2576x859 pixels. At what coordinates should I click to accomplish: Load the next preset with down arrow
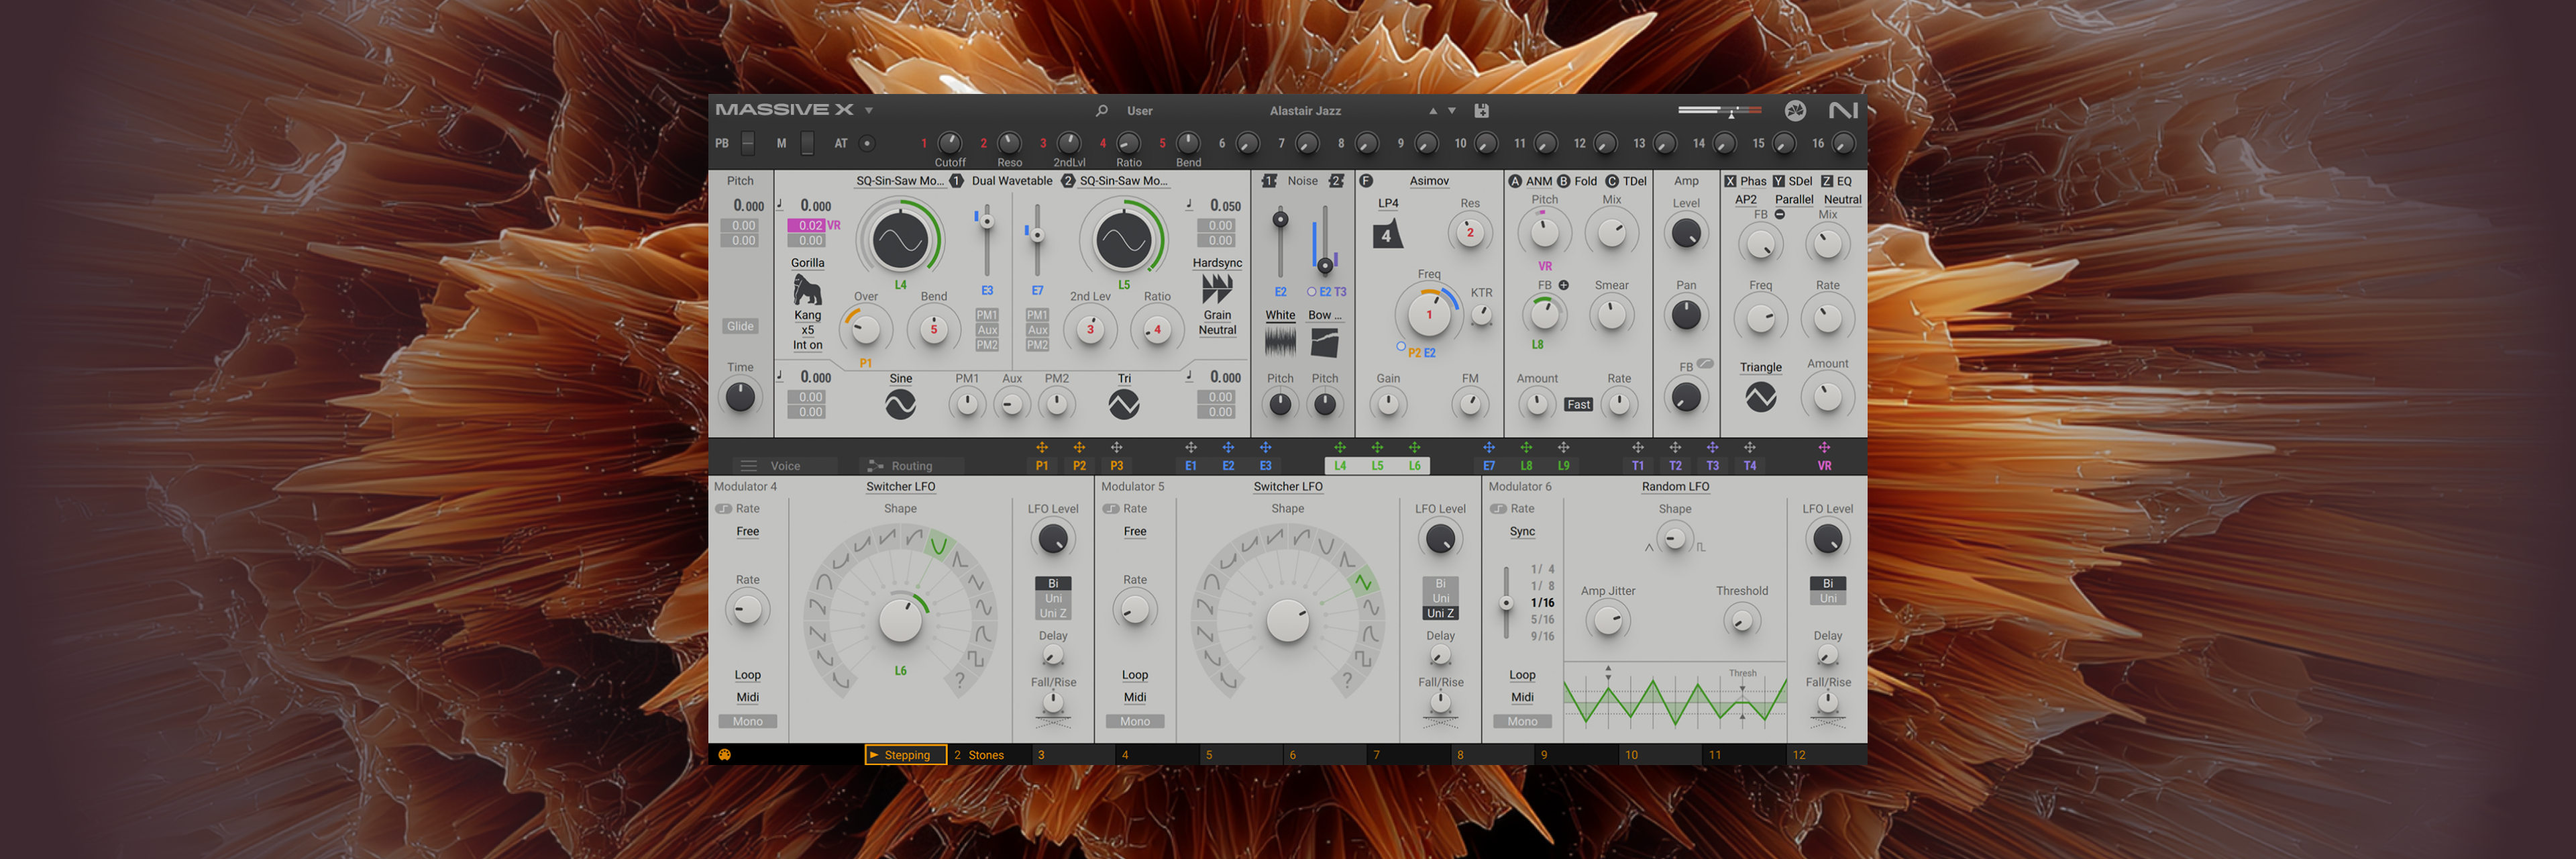click(x=1452, y=111)
